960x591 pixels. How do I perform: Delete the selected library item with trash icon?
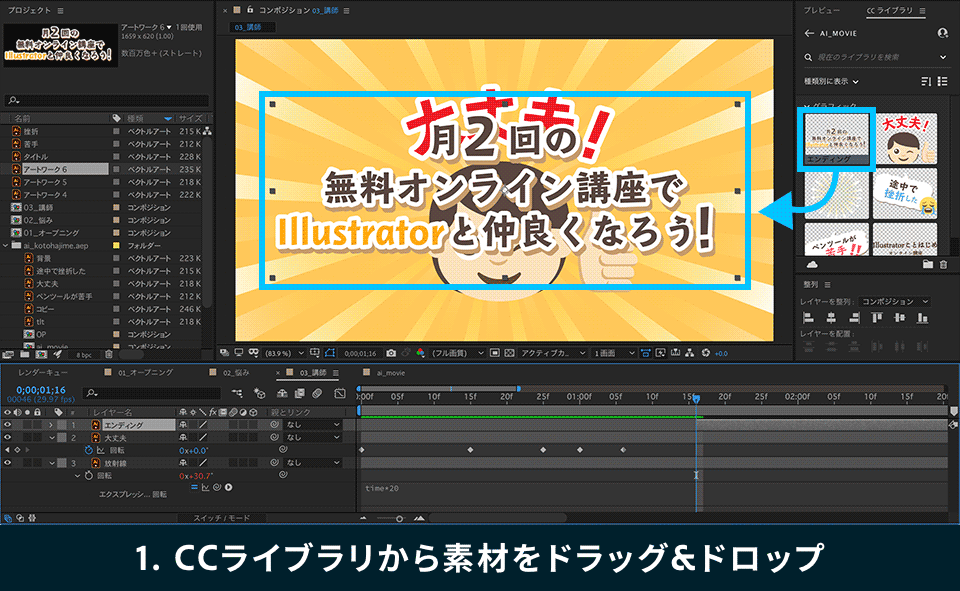(x=943, y=265)
